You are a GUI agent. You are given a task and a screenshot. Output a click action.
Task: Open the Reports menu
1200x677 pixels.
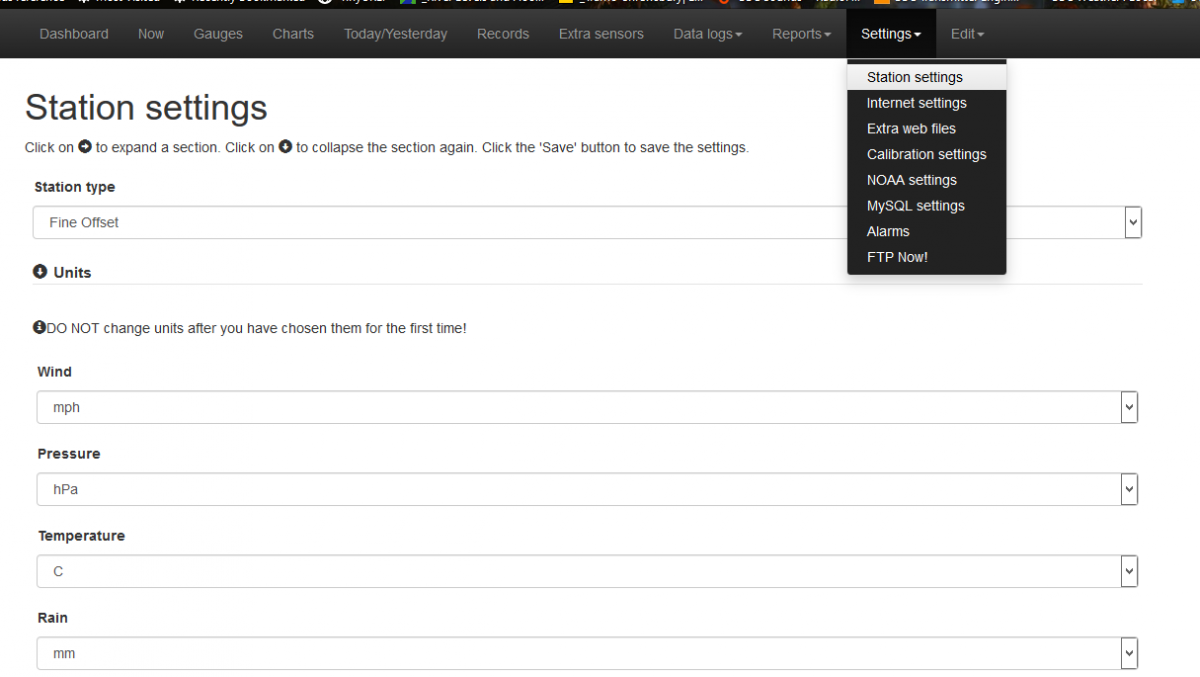(x=801, y=33)
